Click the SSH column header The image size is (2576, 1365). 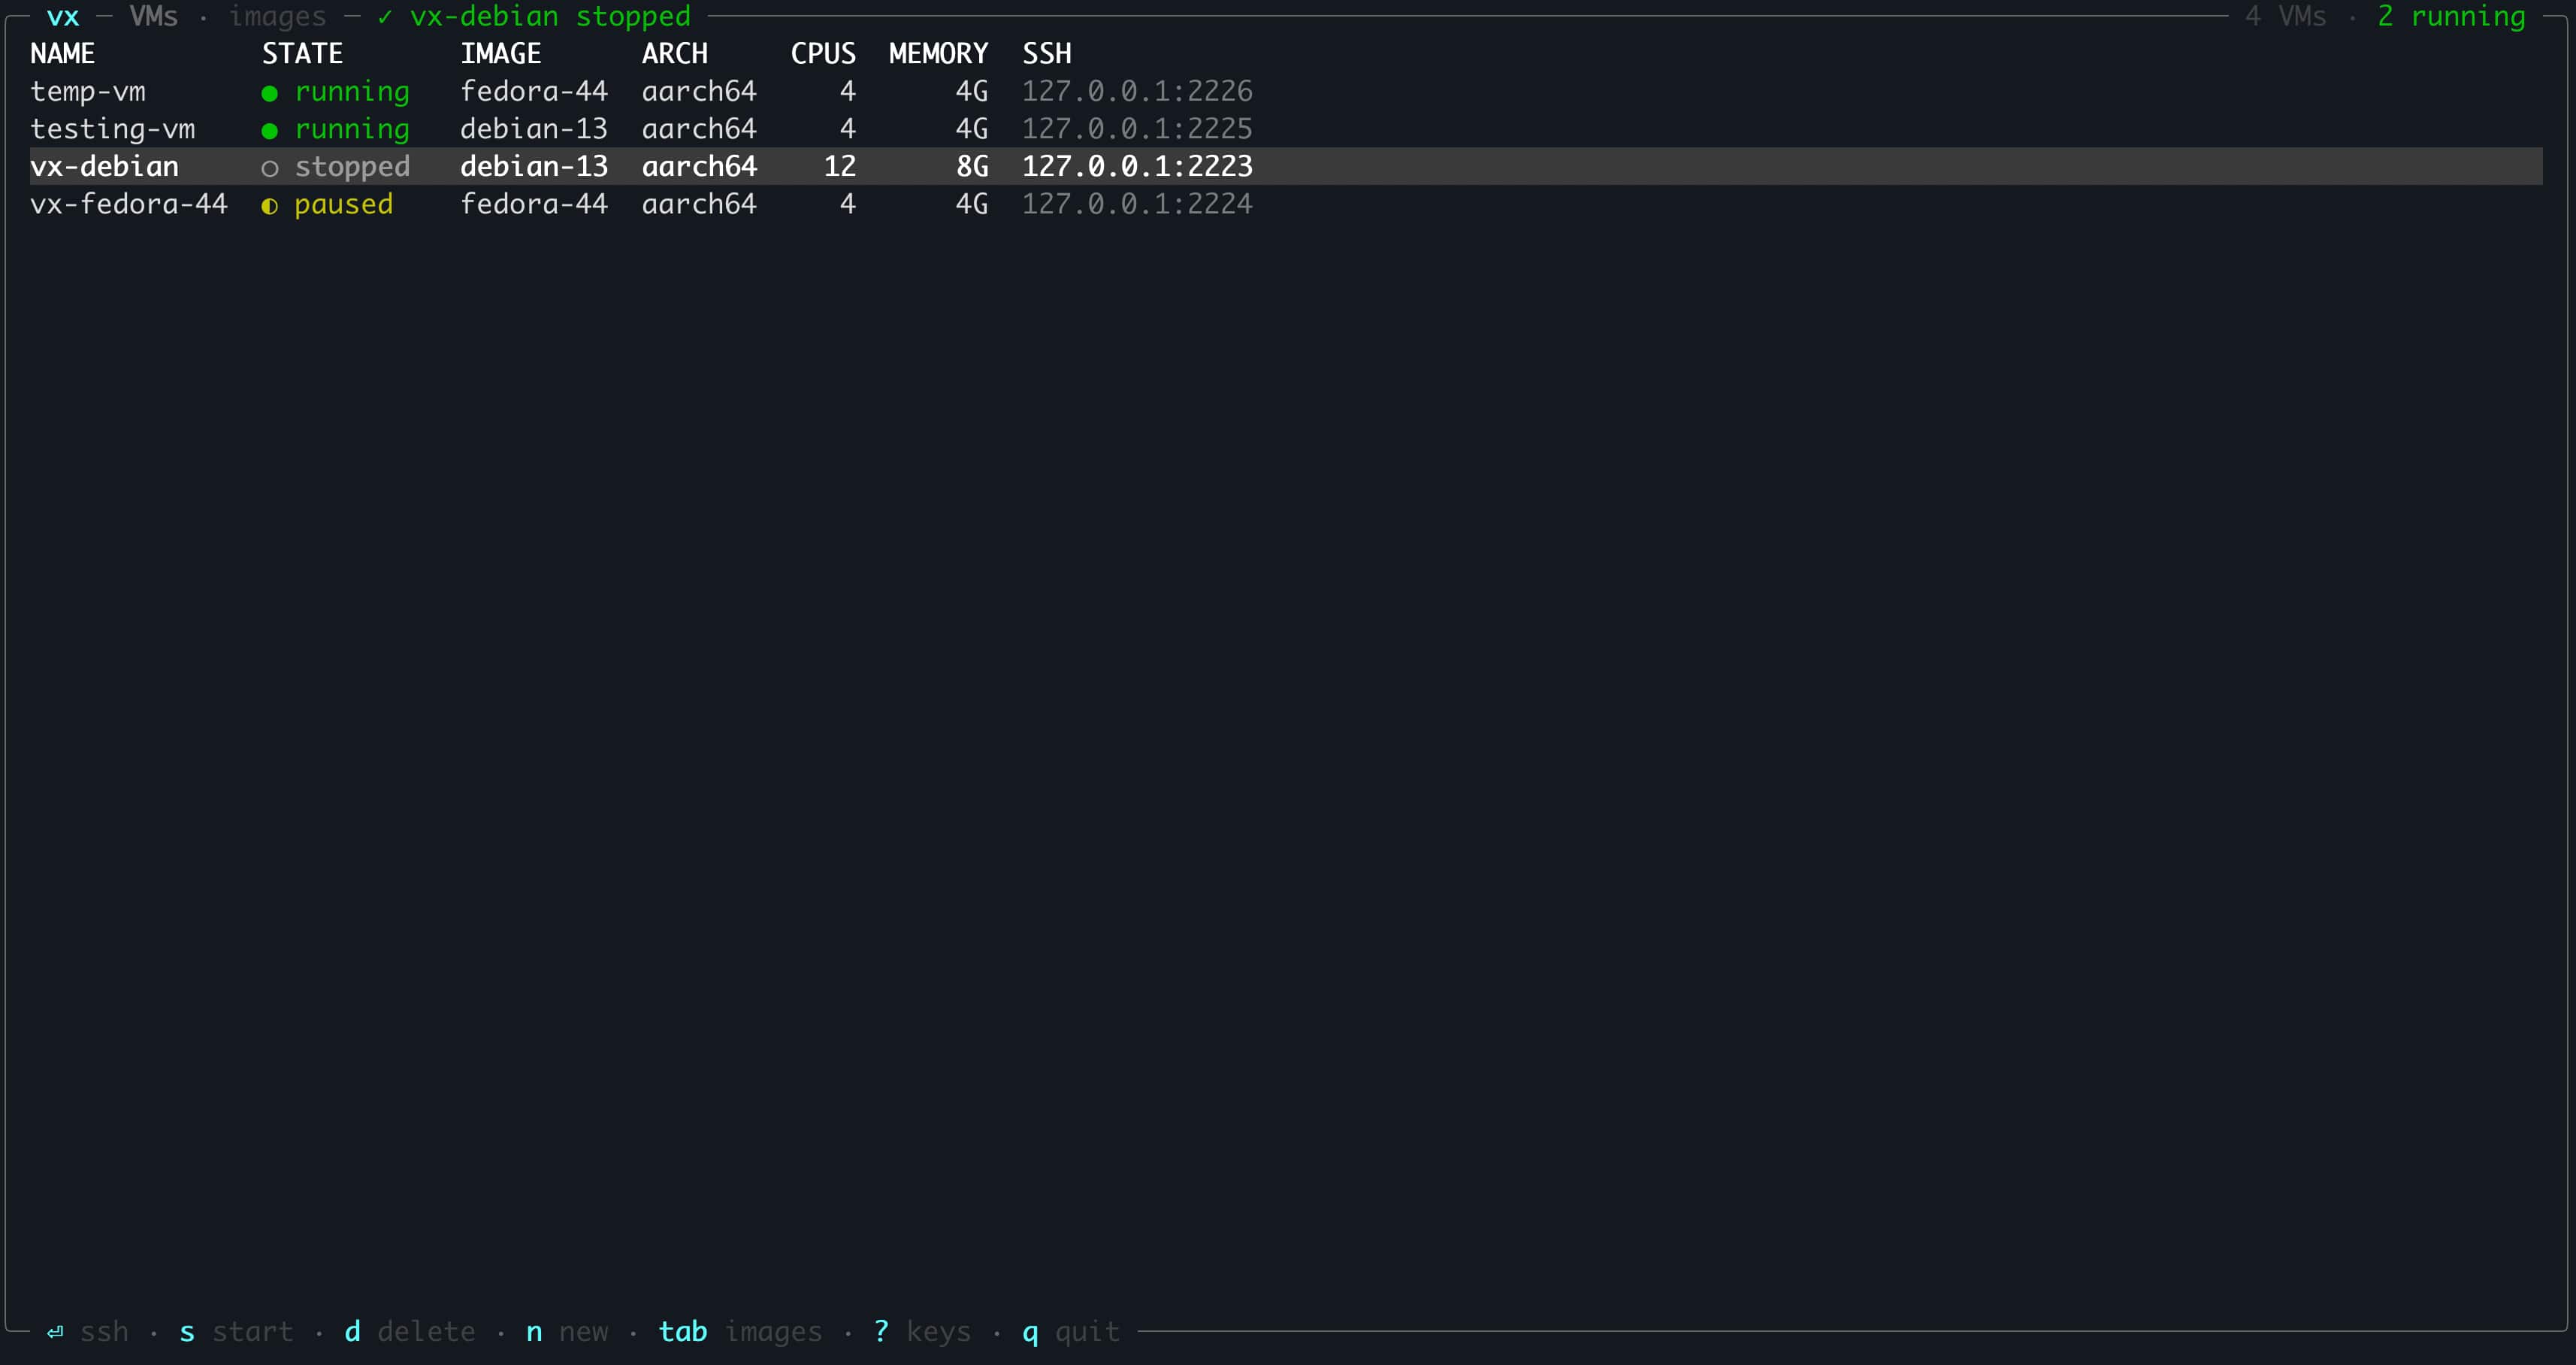[x=1047, y=53]
